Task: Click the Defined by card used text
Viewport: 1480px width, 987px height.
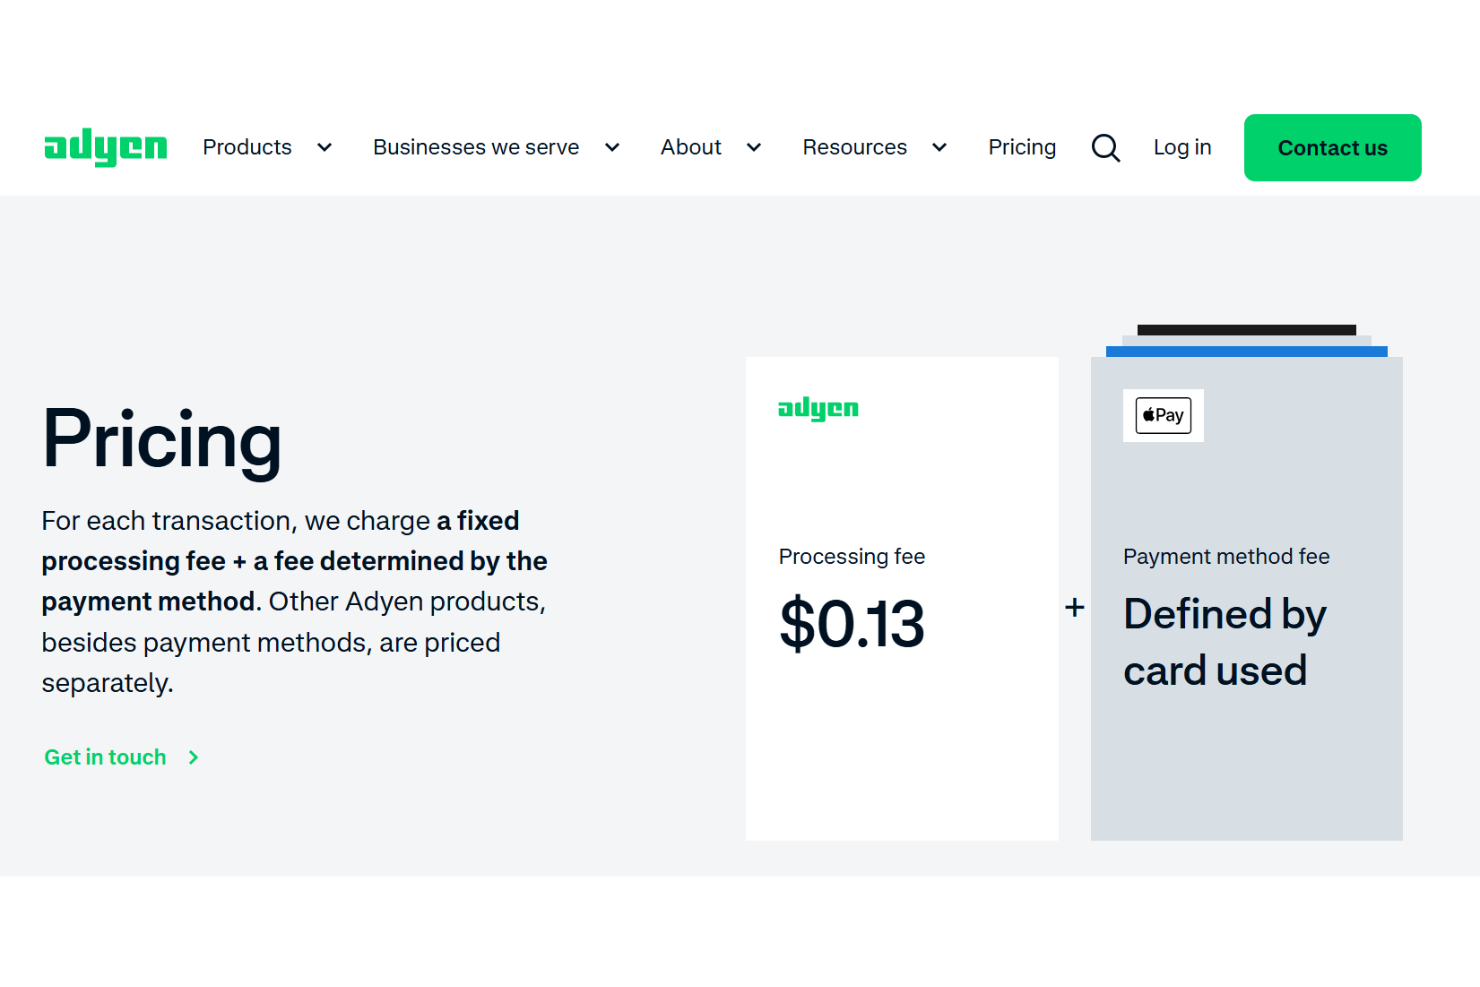Action: point(1225,642)
